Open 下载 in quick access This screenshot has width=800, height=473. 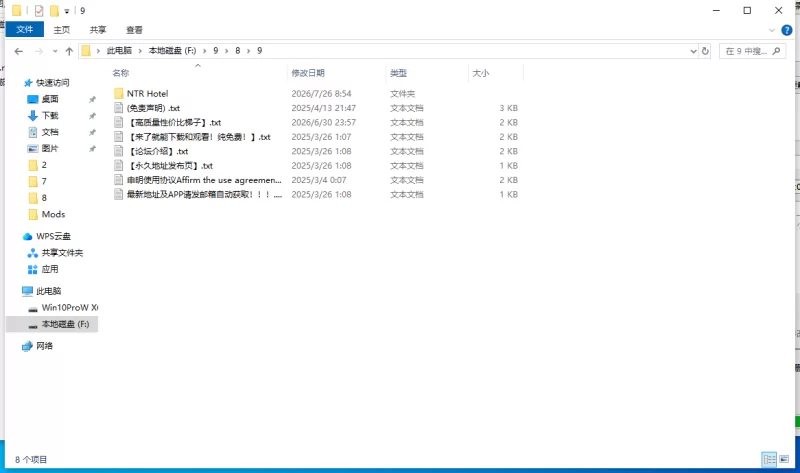[x=50, y=115]
